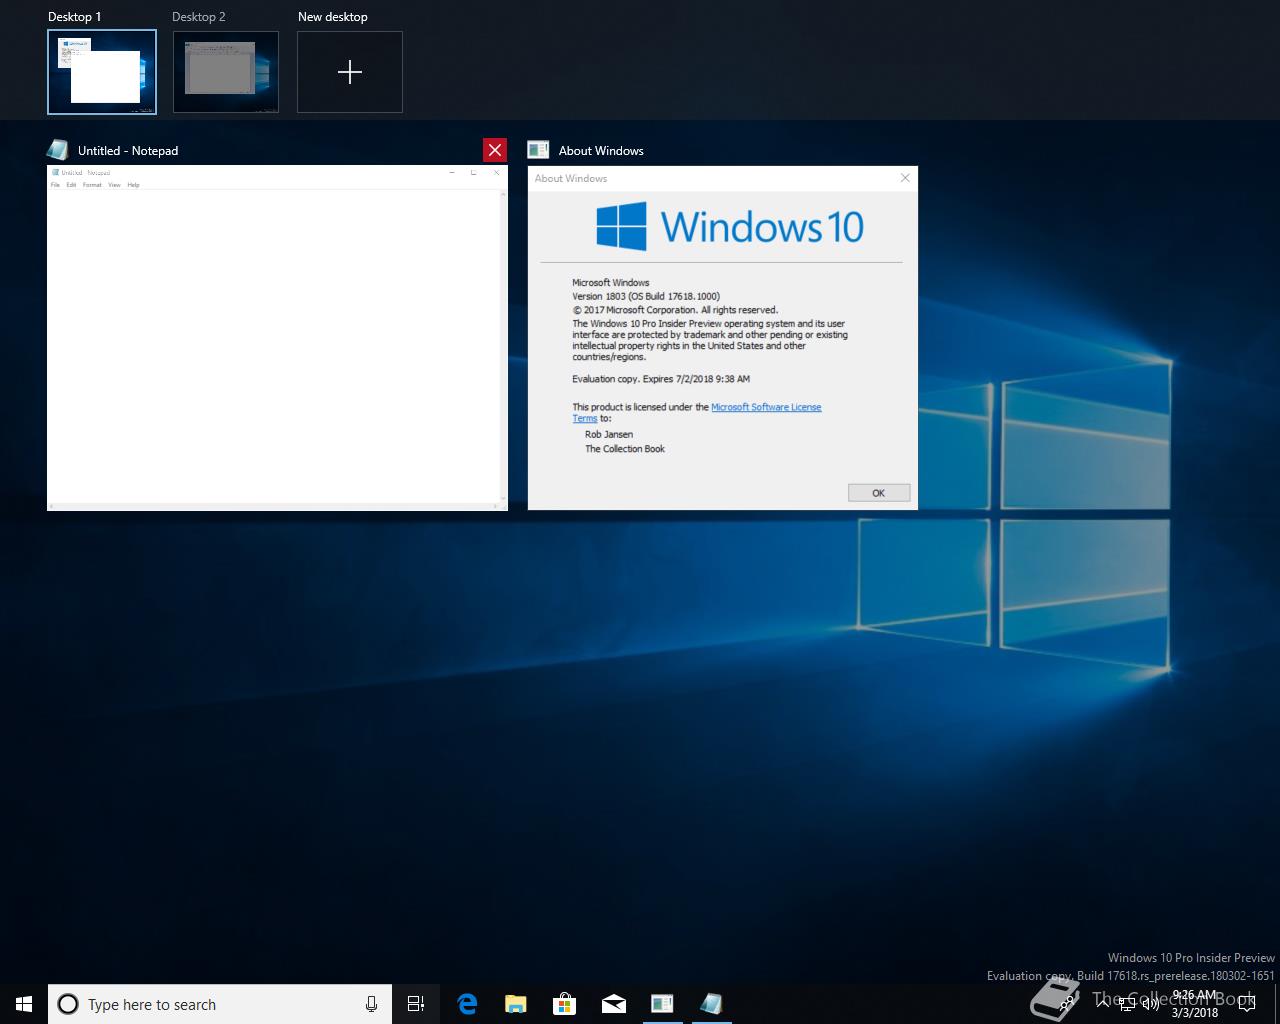Screen dimensions: 1280x1024
Task: Click the About Windows icon beside the task view title
Action: click(x=538, y=150)
